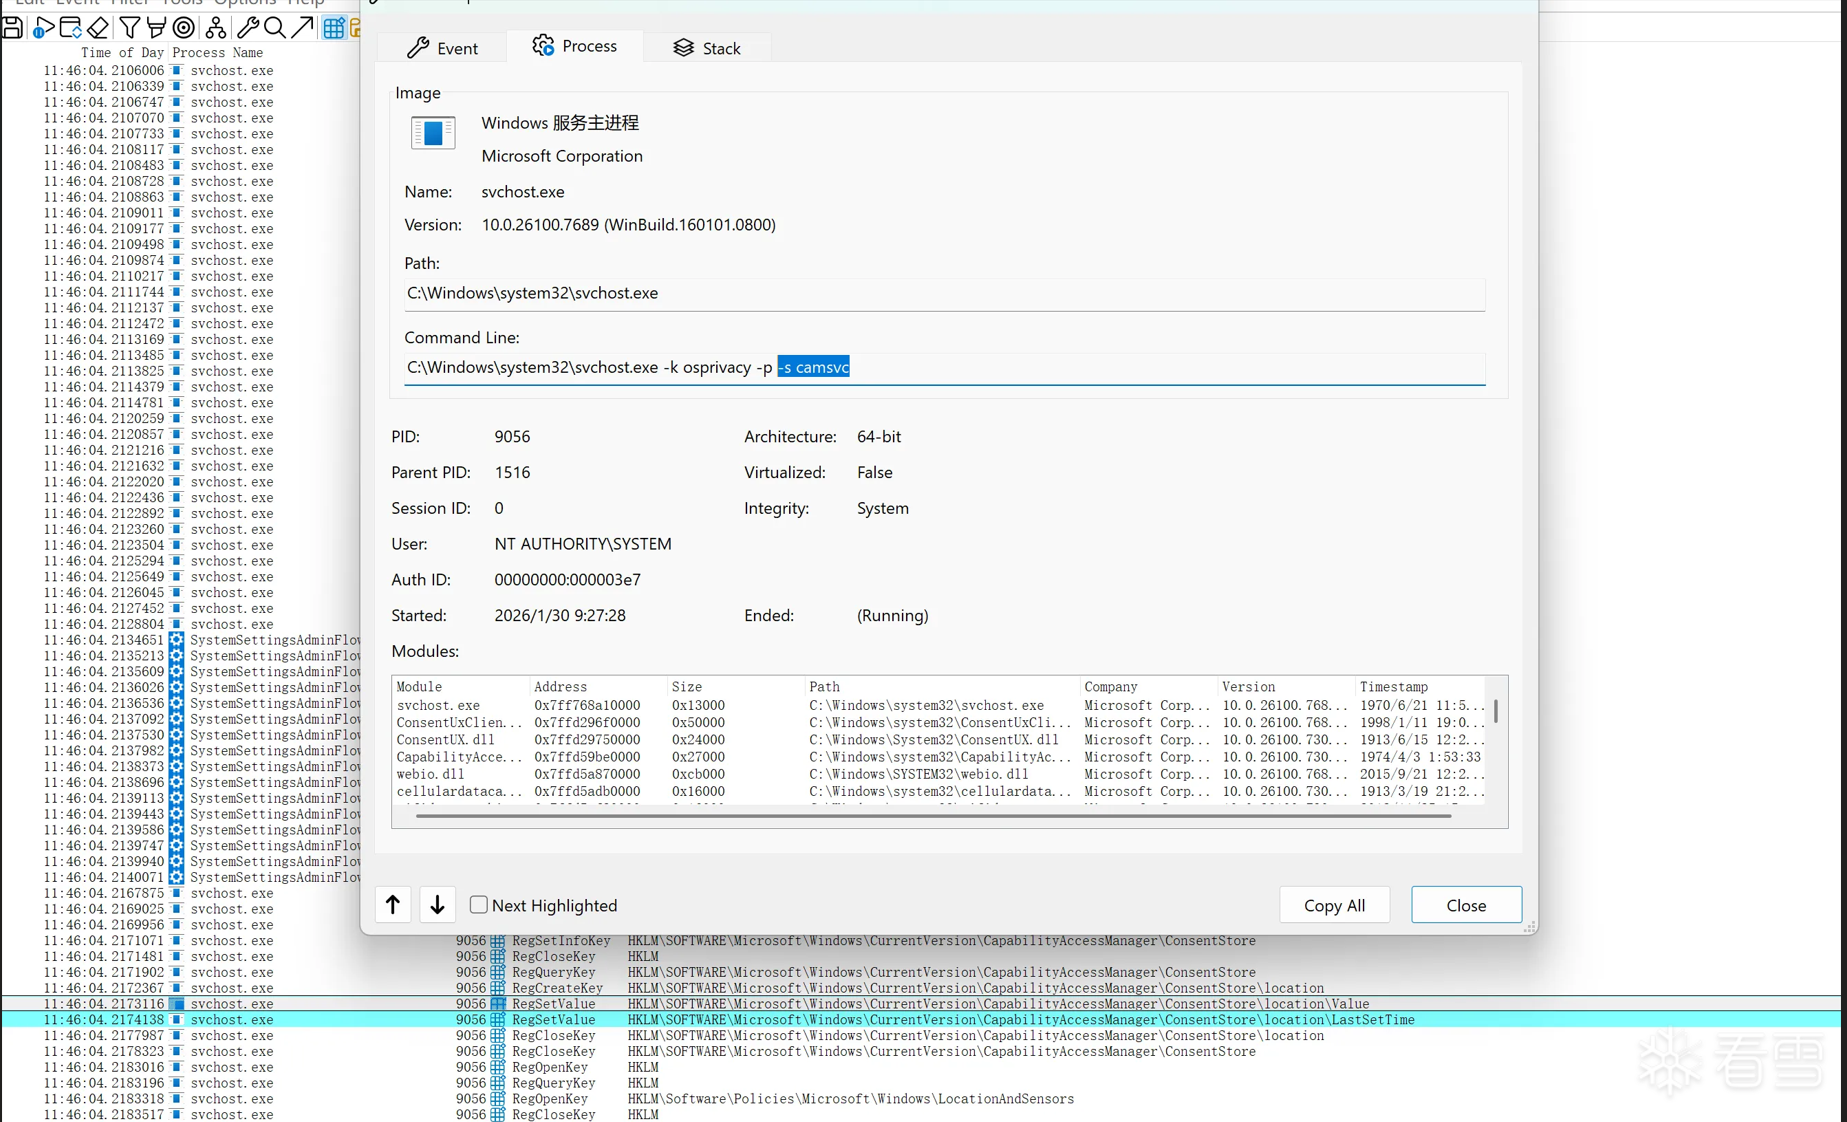
Task: Click the Modules list vertical scrollbar thumb
Action: [1496, 711]
